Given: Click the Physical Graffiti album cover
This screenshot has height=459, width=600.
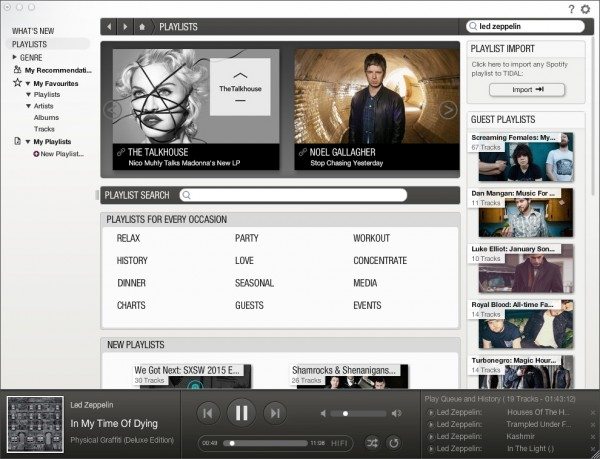Looking at the screenshot, I should pyautogui.click(x=35, y=424).
